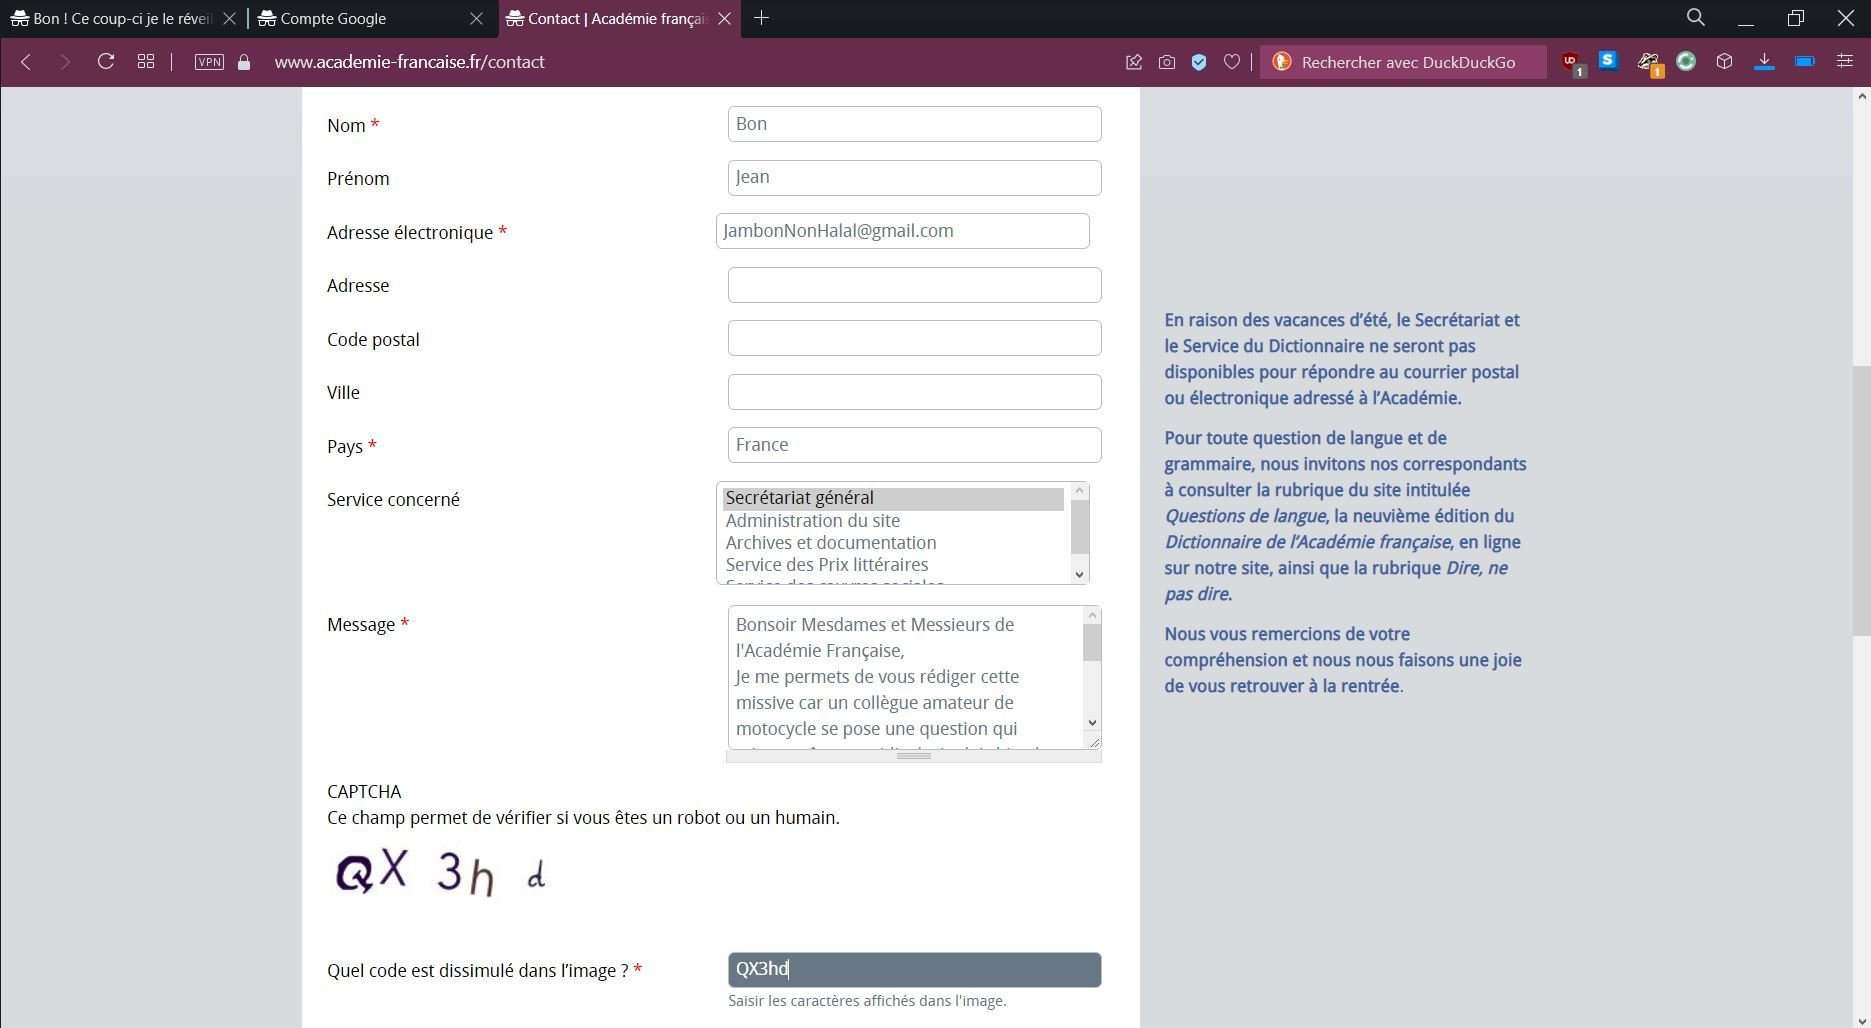Click the service list scroll up arrow
Viewport: 1871px width, 1028px height.
click(x=1079, y=491)
